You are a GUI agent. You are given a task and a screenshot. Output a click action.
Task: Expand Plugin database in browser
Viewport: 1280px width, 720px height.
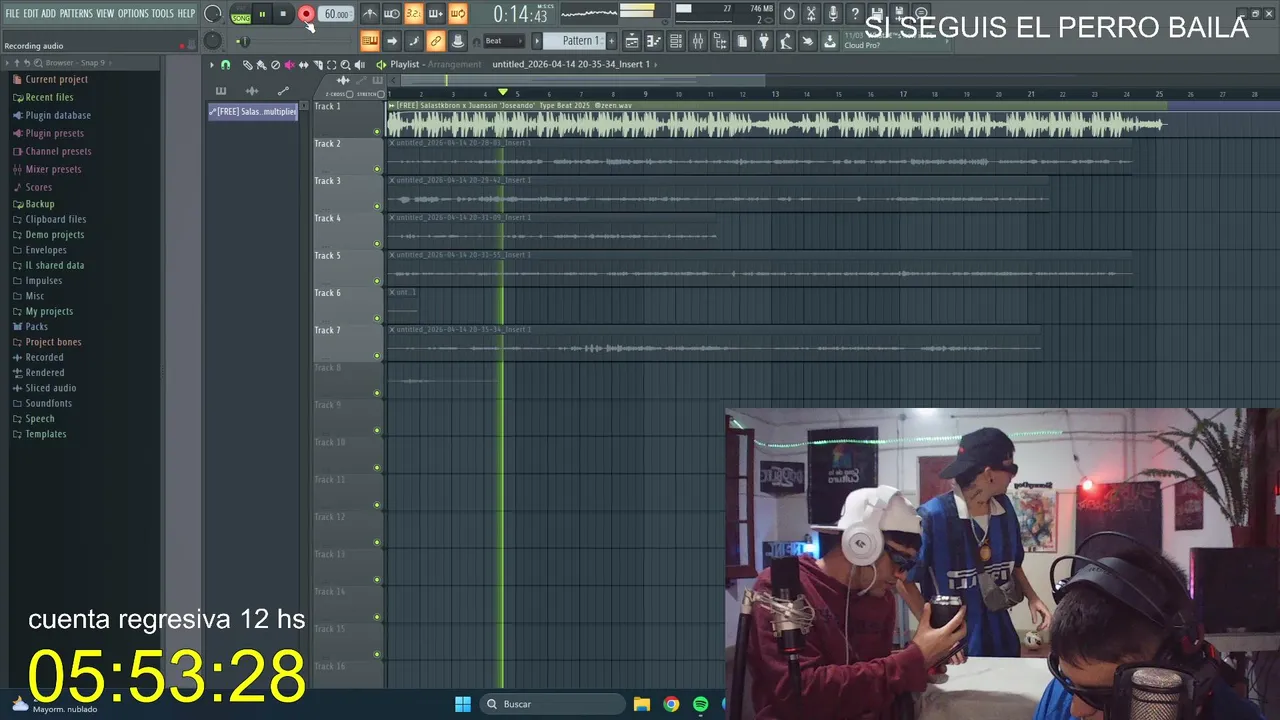click(x=51, y=115)
